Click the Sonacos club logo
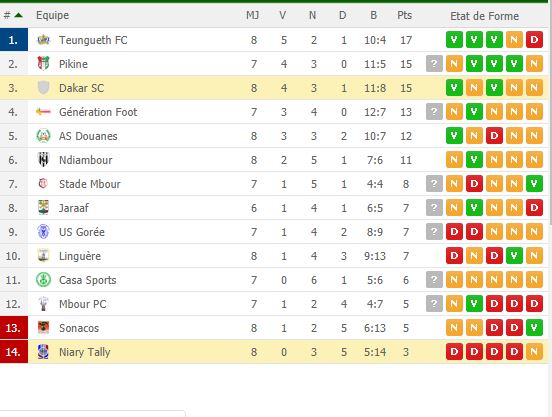Viewport: 552px width, 417px height. pyautogui.click(x=43, y=328)
